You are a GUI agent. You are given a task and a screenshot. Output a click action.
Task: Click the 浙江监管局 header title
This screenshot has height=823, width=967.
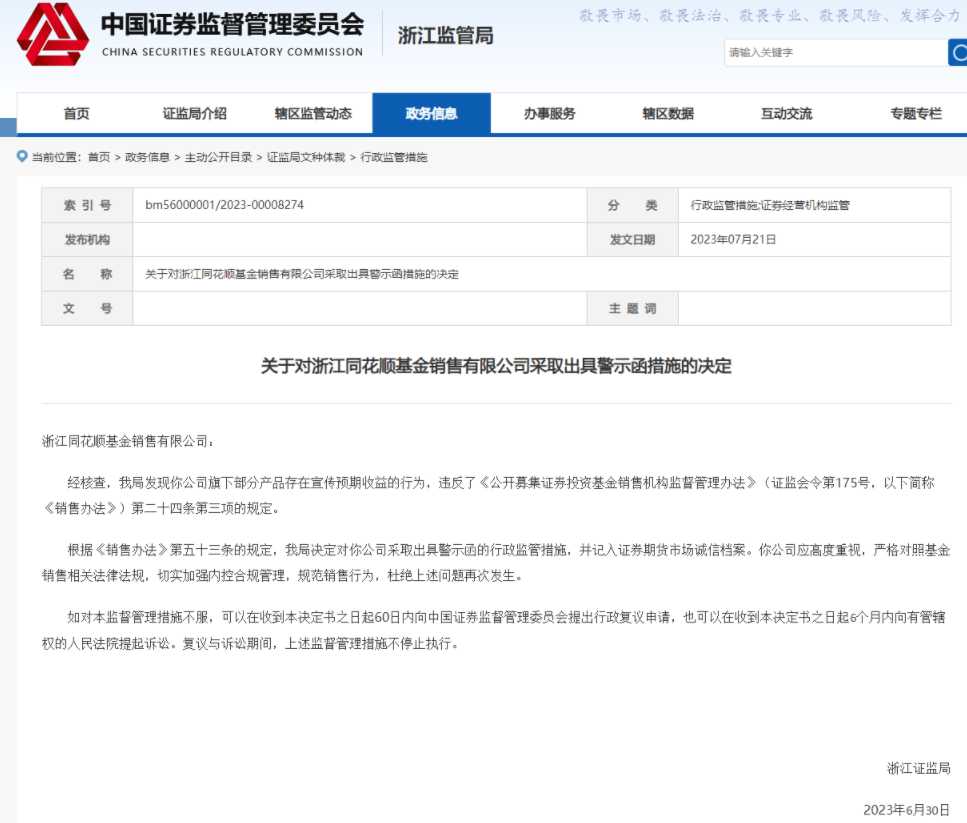click(x=445, y=36)
